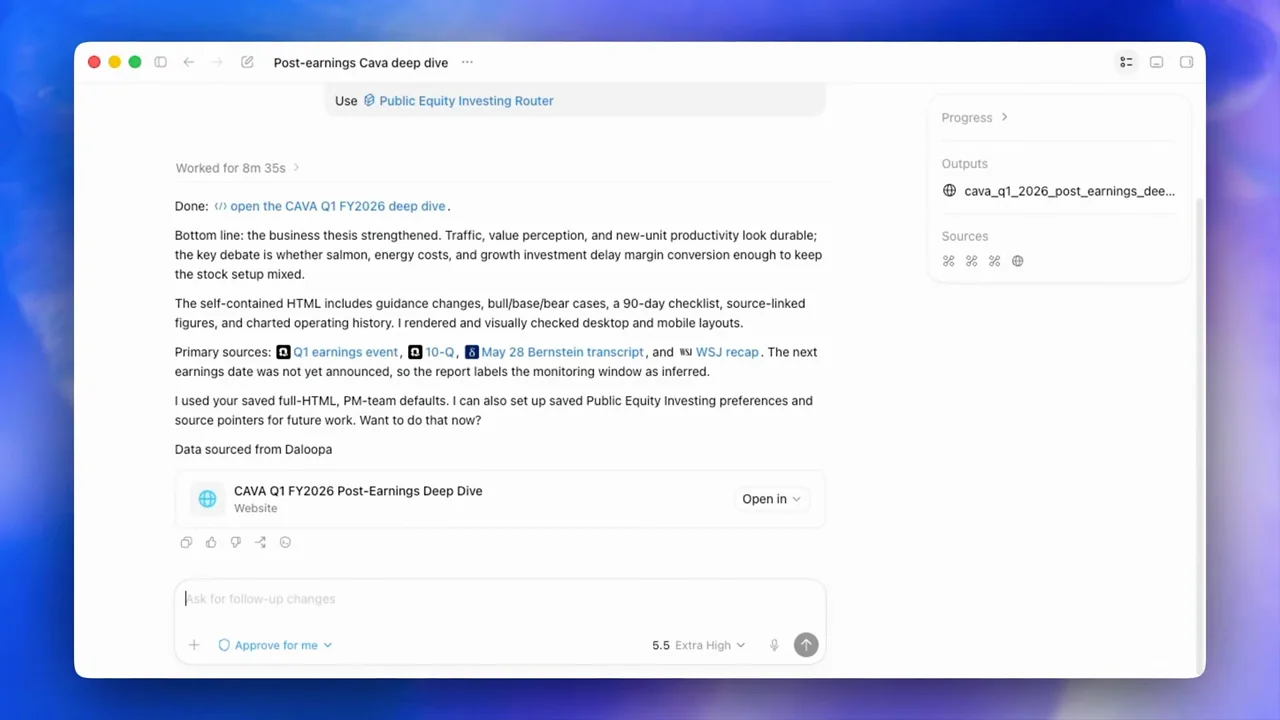The height and width of the screenshot is (720, 1280).
Task: Open the three-dot menu beside the title
Action: (x=467, y=62)
